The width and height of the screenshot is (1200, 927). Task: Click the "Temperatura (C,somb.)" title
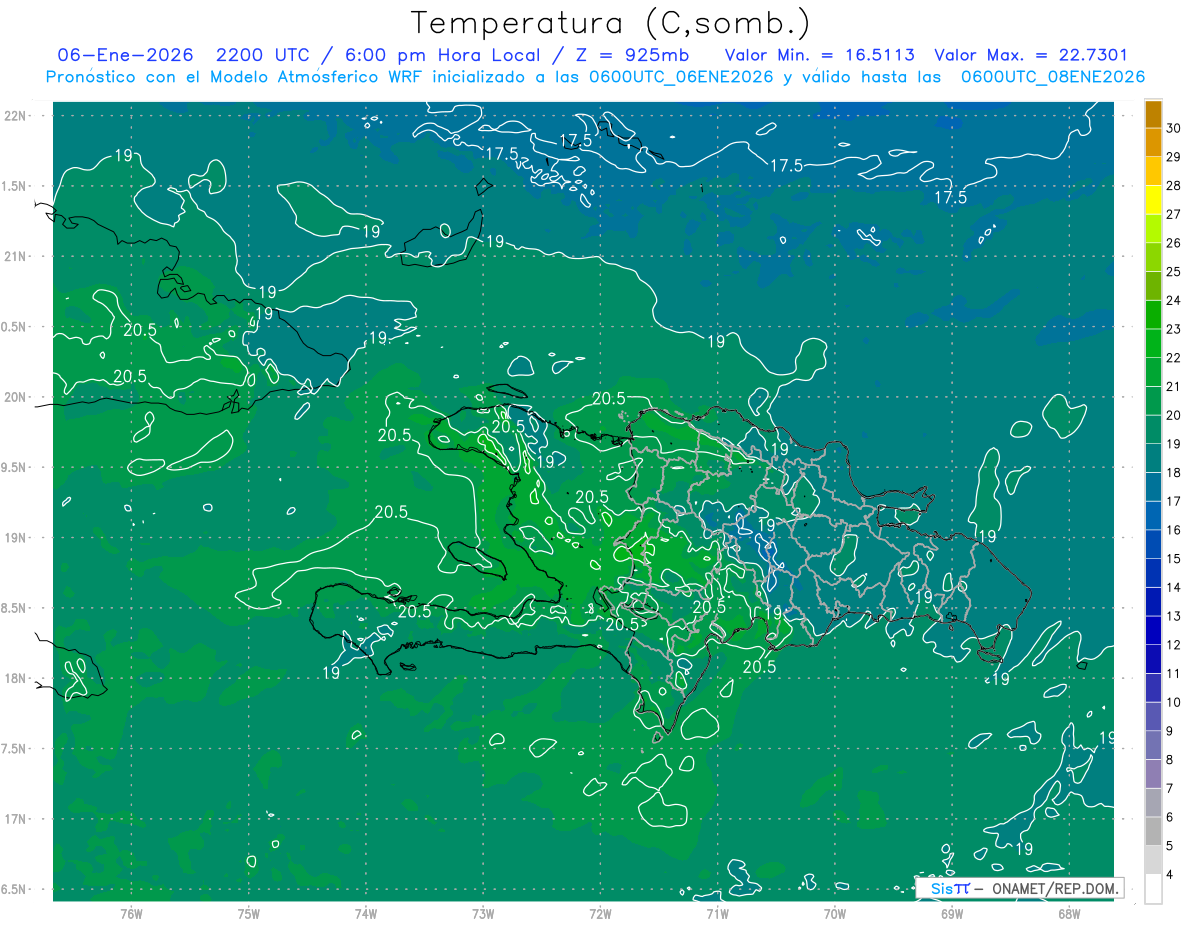(611, 23)
